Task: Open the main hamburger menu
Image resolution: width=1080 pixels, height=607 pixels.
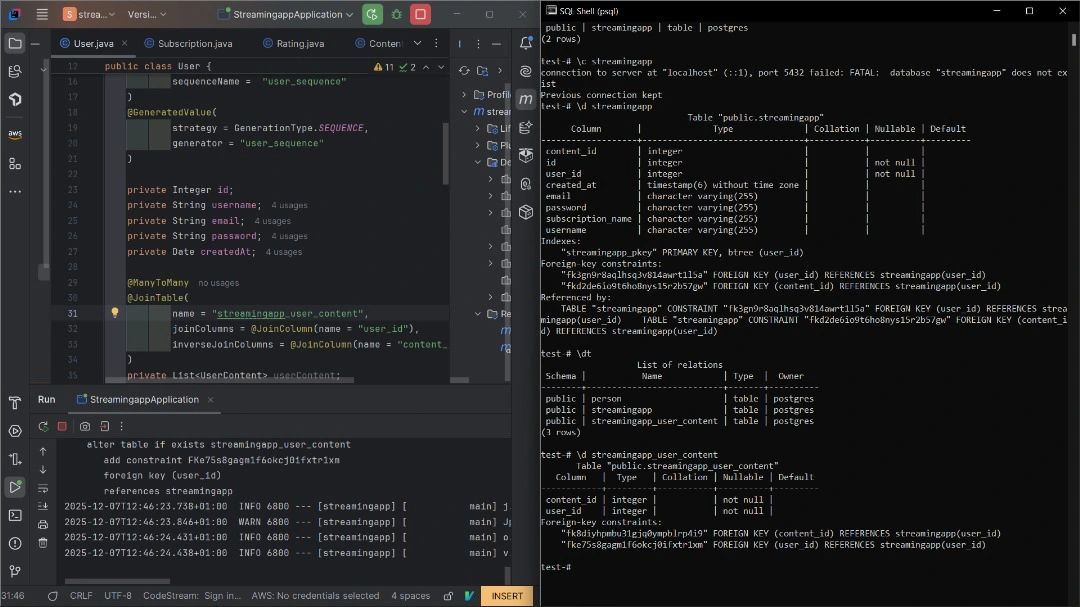Action: [x=40, y=14]
